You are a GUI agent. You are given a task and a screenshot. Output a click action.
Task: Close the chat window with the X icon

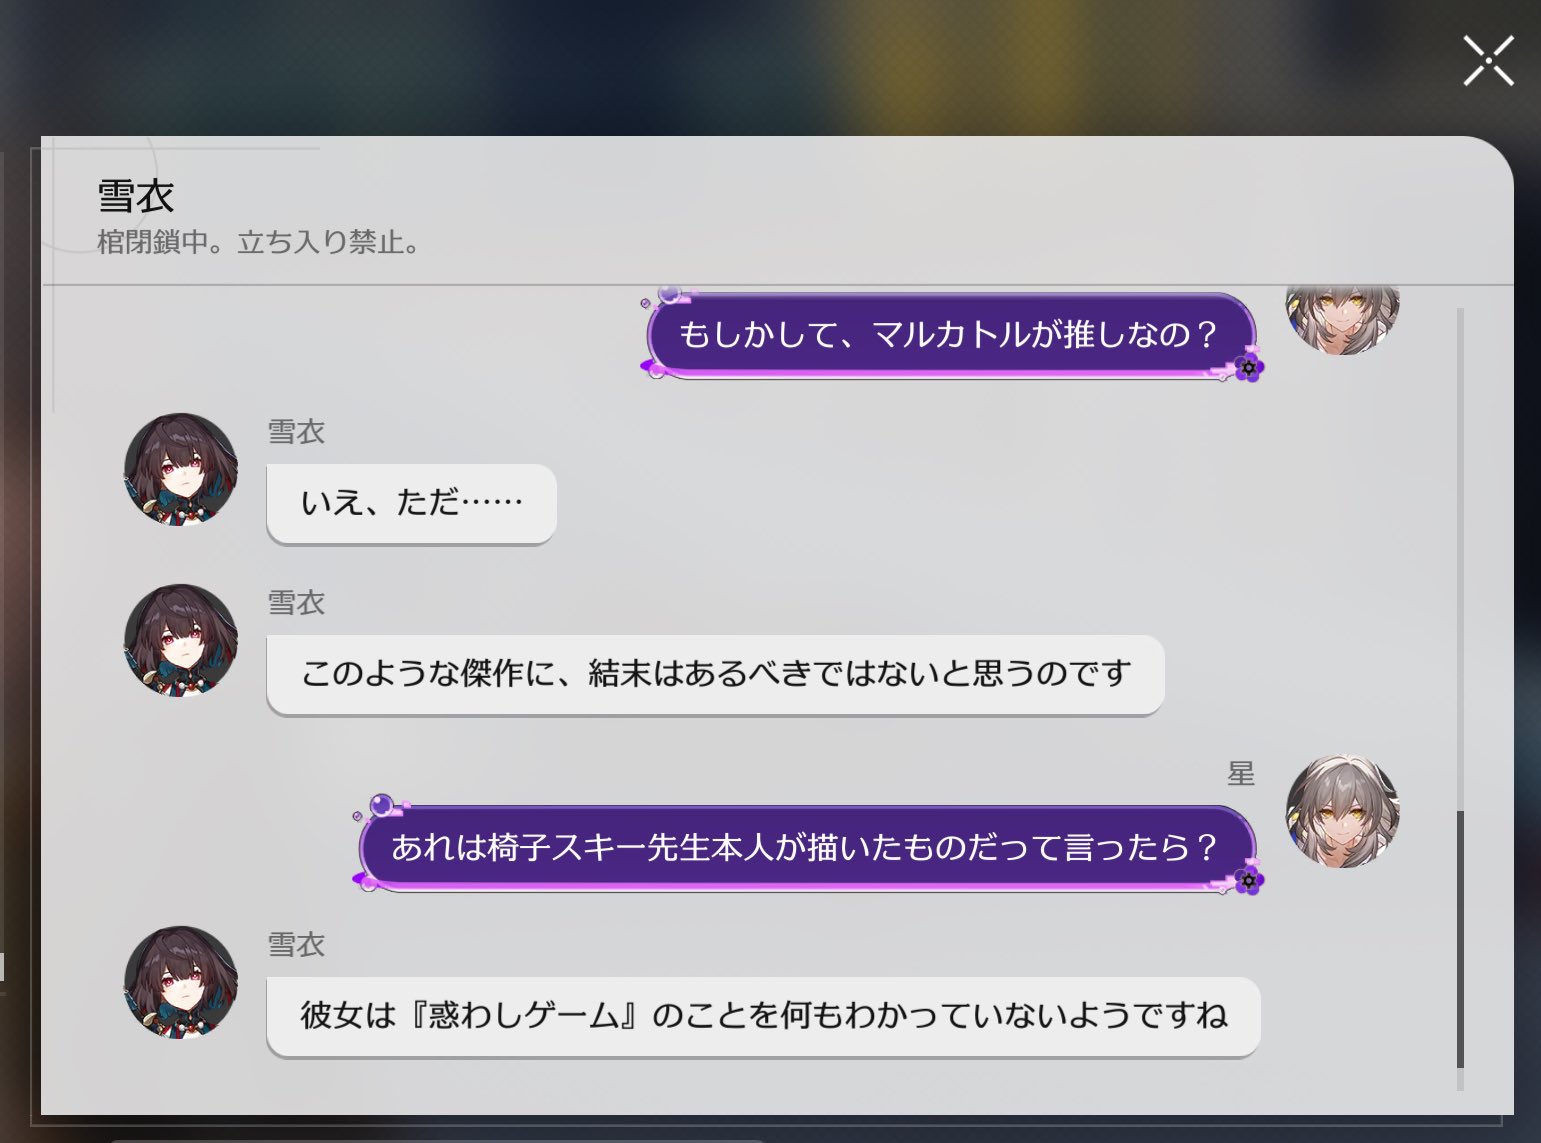[x=1488, y=61]
